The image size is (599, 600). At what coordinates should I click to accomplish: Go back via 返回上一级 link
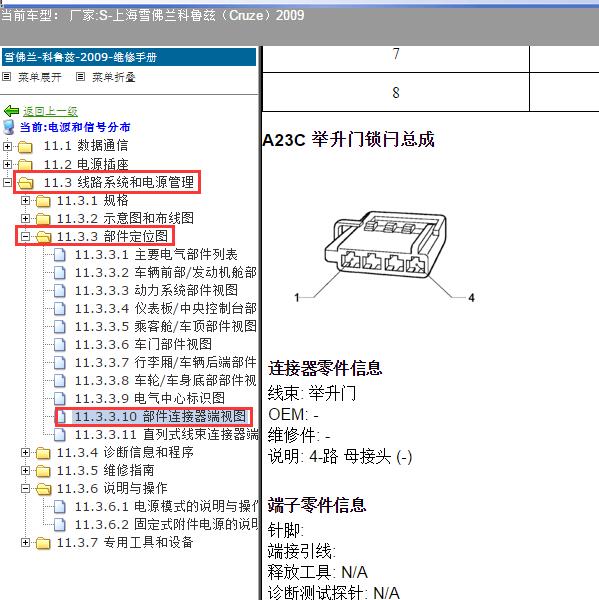point(50,111)
